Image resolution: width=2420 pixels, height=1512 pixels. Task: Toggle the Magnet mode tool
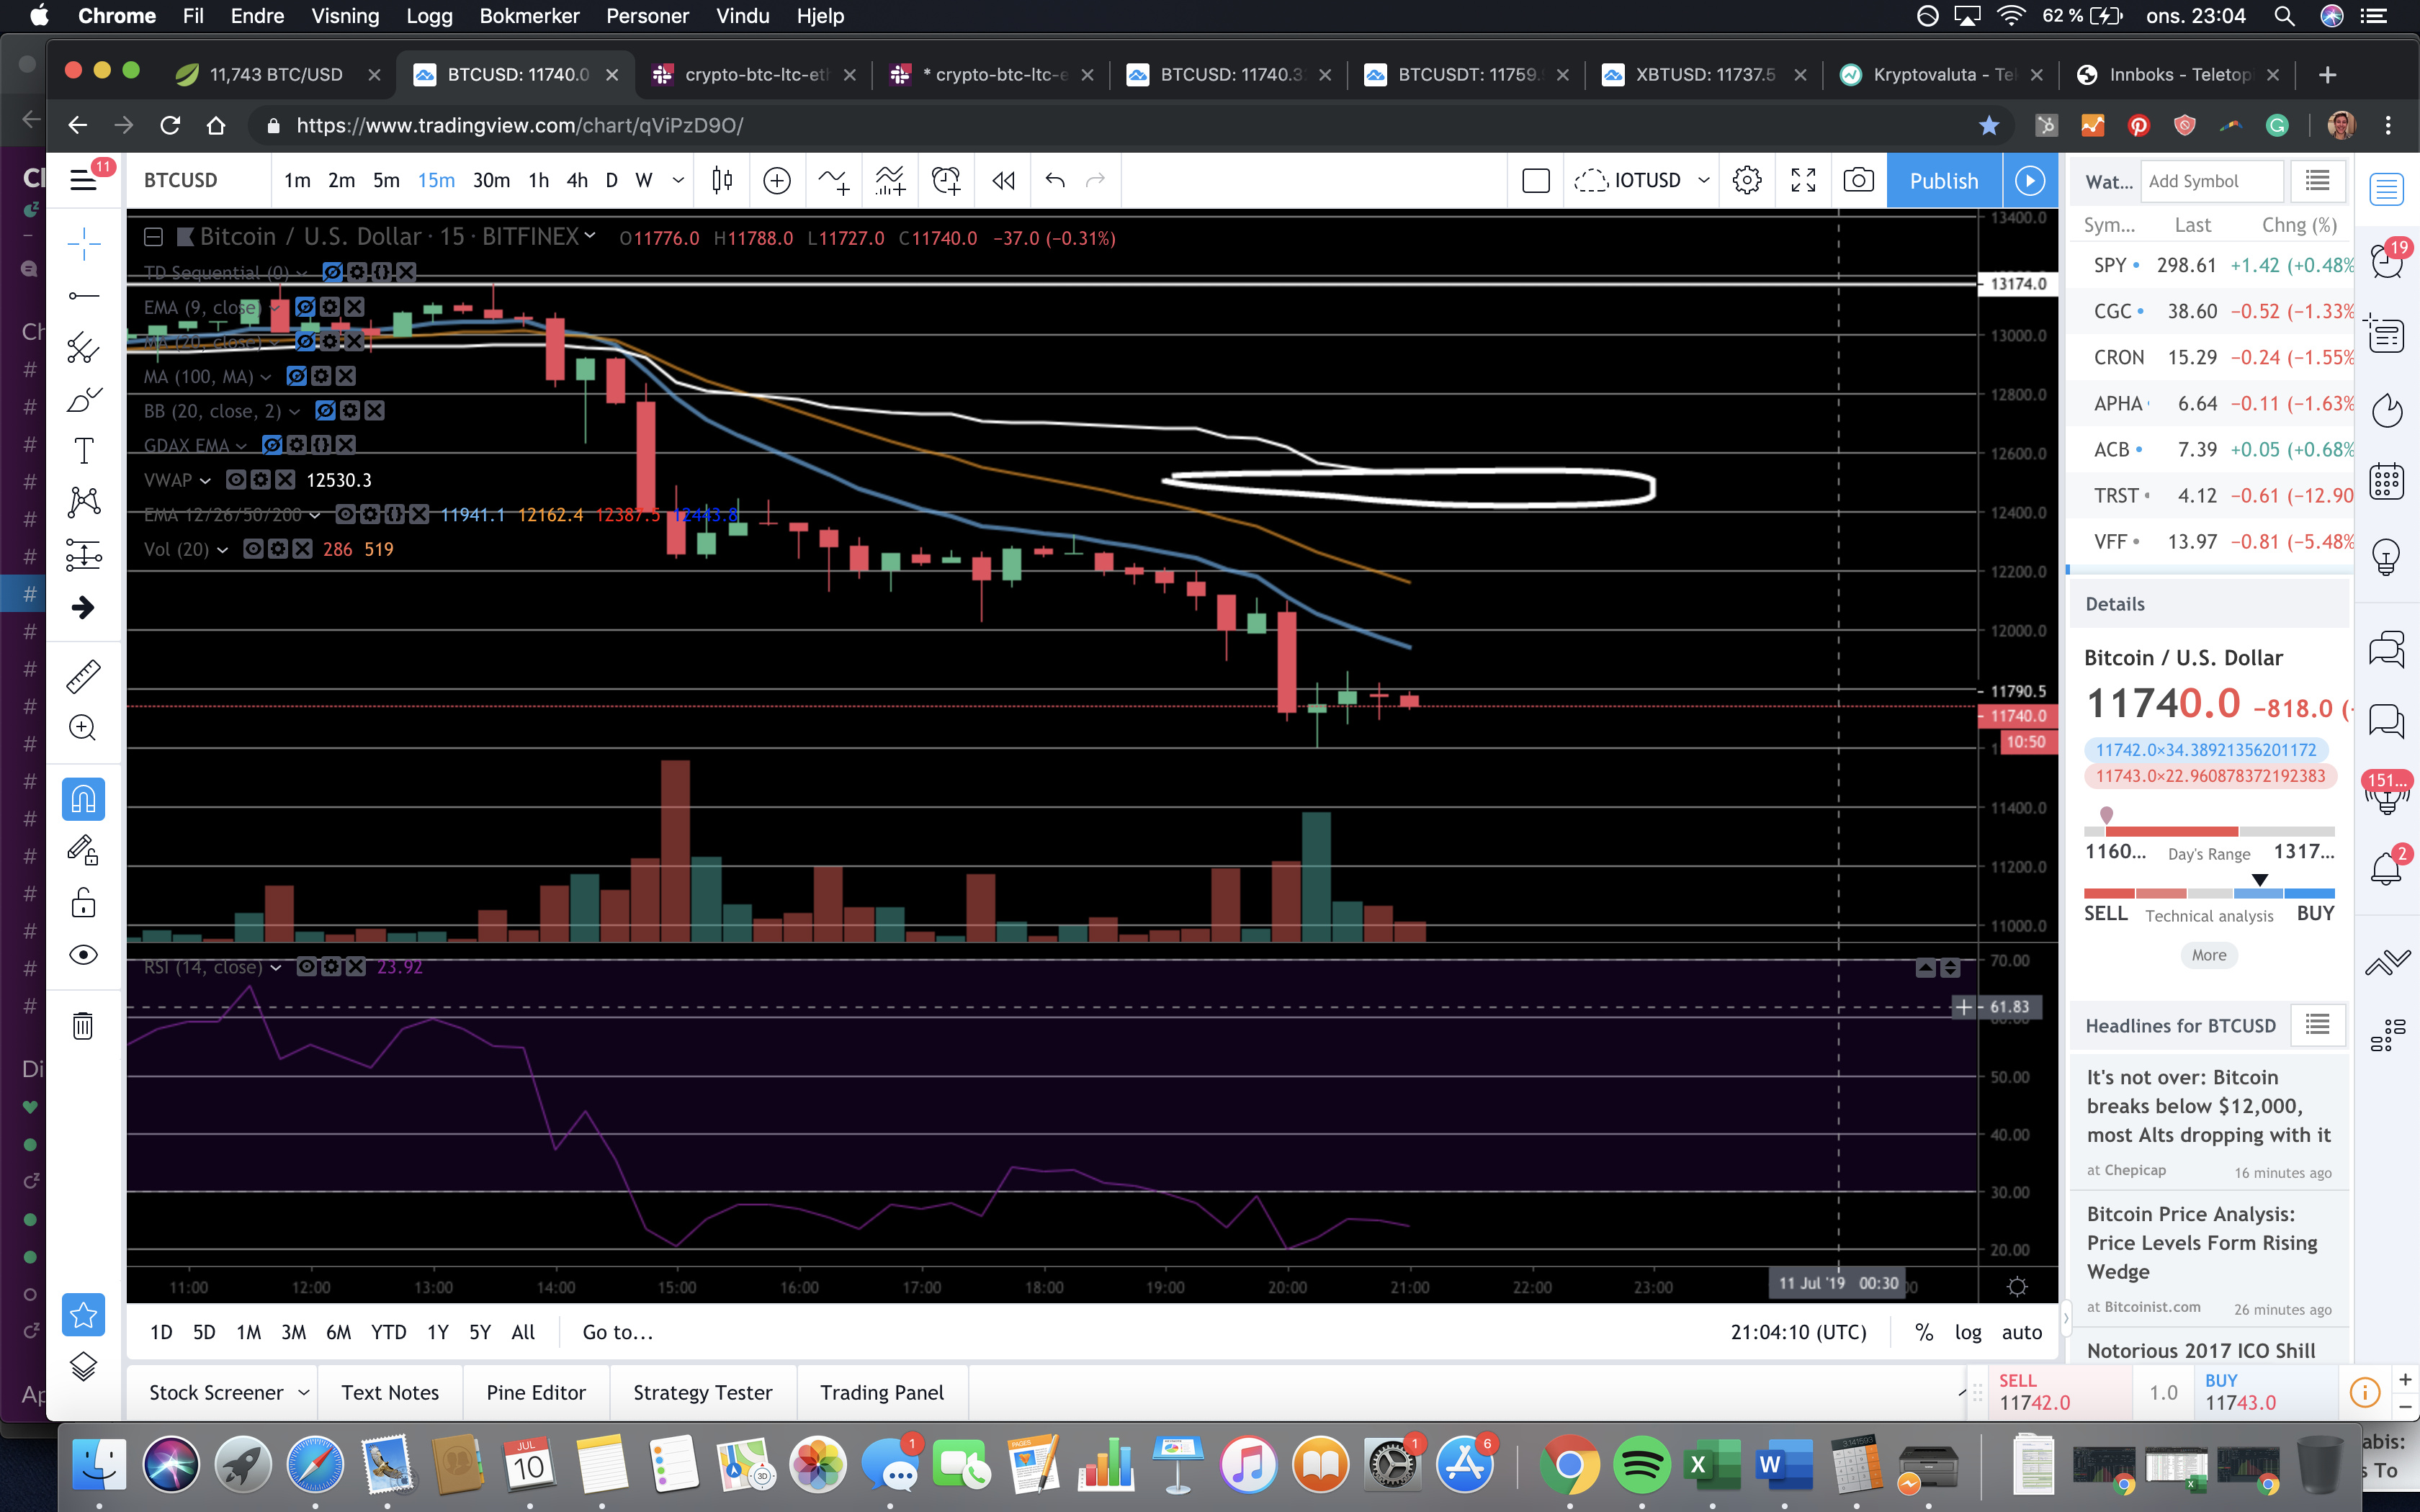[x=83, y=798]
